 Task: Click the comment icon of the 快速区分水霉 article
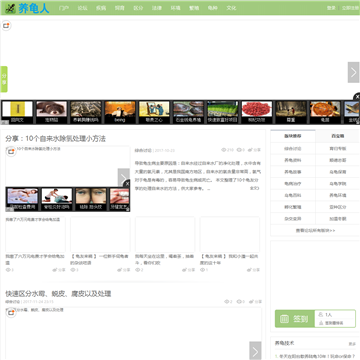(x=239, y=302)
